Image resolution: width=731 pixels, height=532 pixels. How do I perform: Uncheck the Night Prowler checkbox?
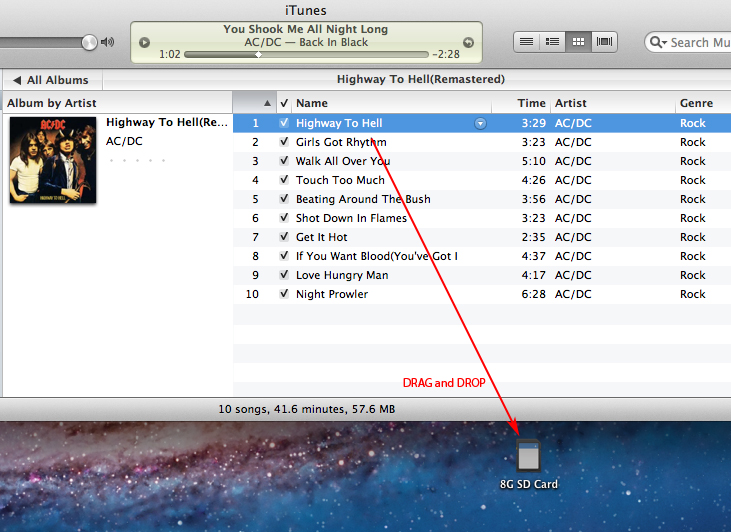coord(284,294)
